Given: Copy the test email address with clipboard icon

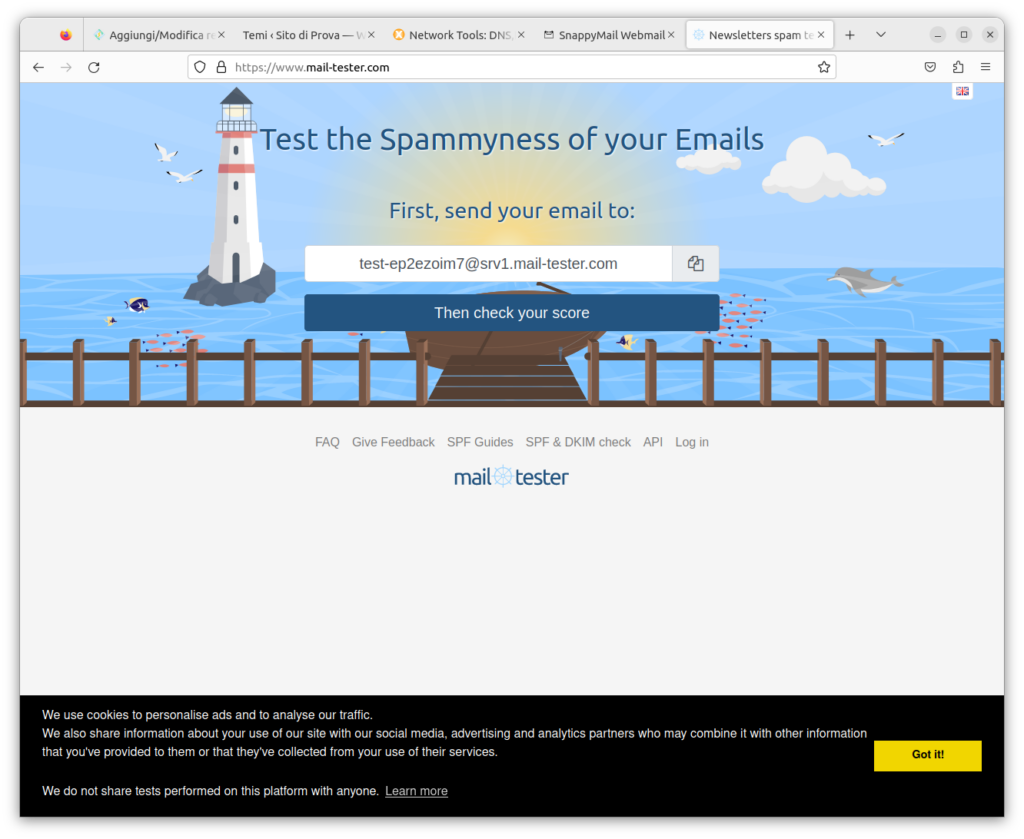Looking at the screenshot, I should click(x=696, y=264).
